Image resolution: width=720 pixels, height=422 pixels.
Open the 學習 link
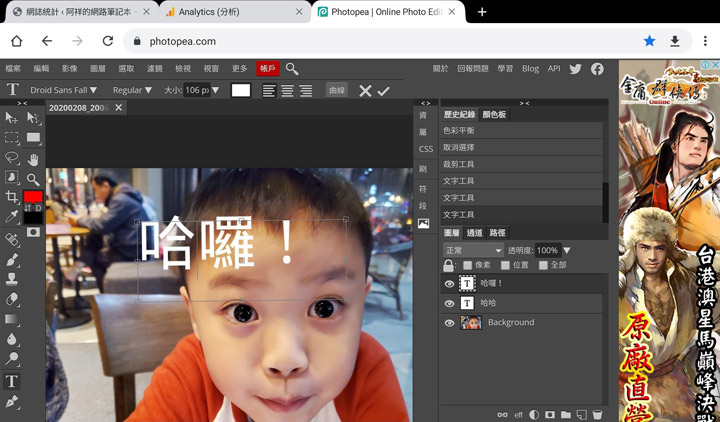click(505, 68)
